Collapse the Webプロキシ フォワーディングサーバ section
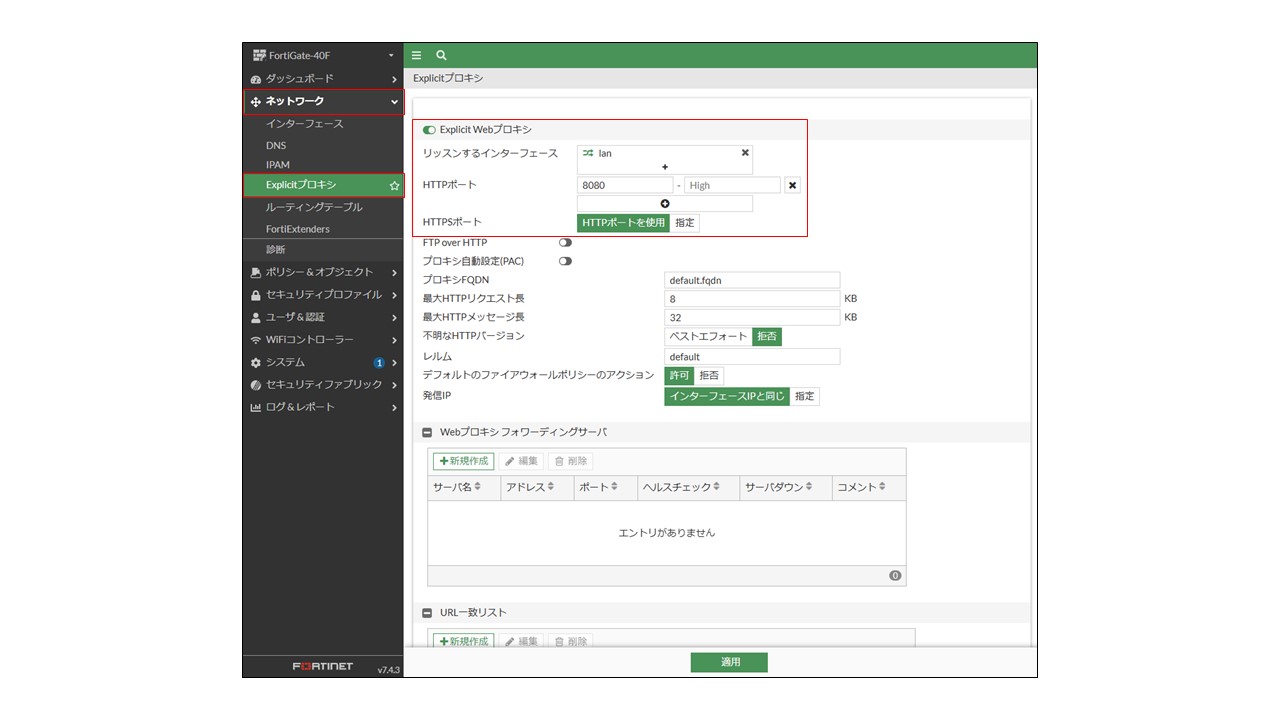The width and height of the screenshot is (1280, 720). click(x=427, y=433)
